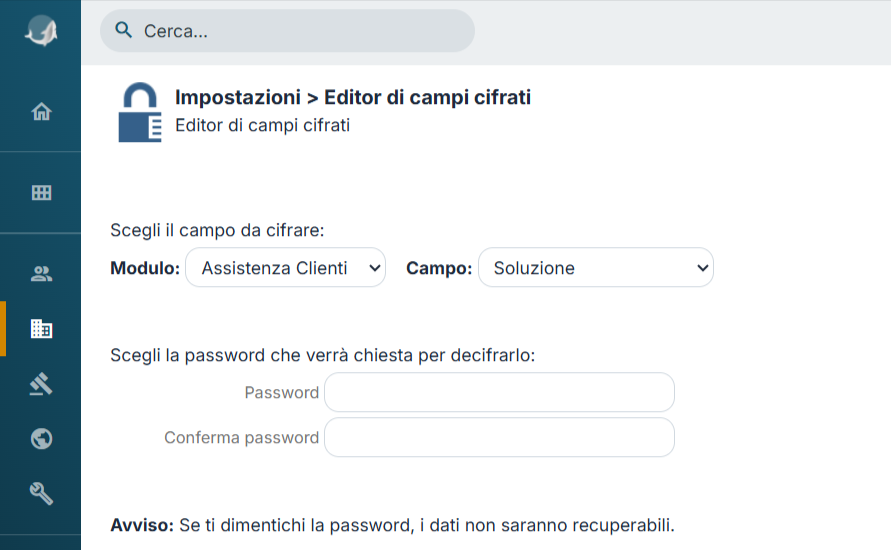Select the highlighted building icon in the sidebar

(x=41, y=328)
